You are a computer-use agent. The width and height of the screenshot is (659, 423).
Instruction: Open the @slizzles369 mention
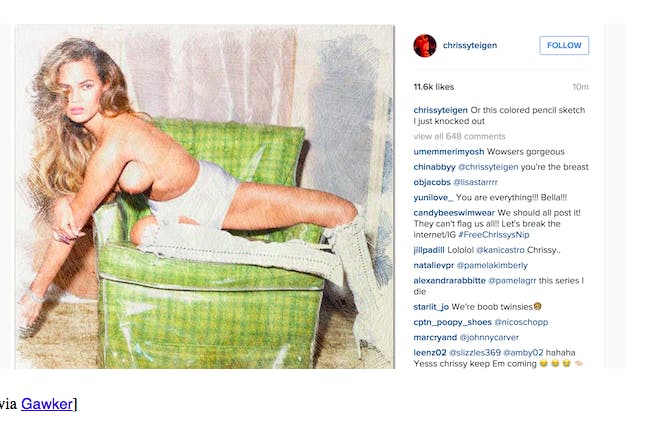click(475, 352)
